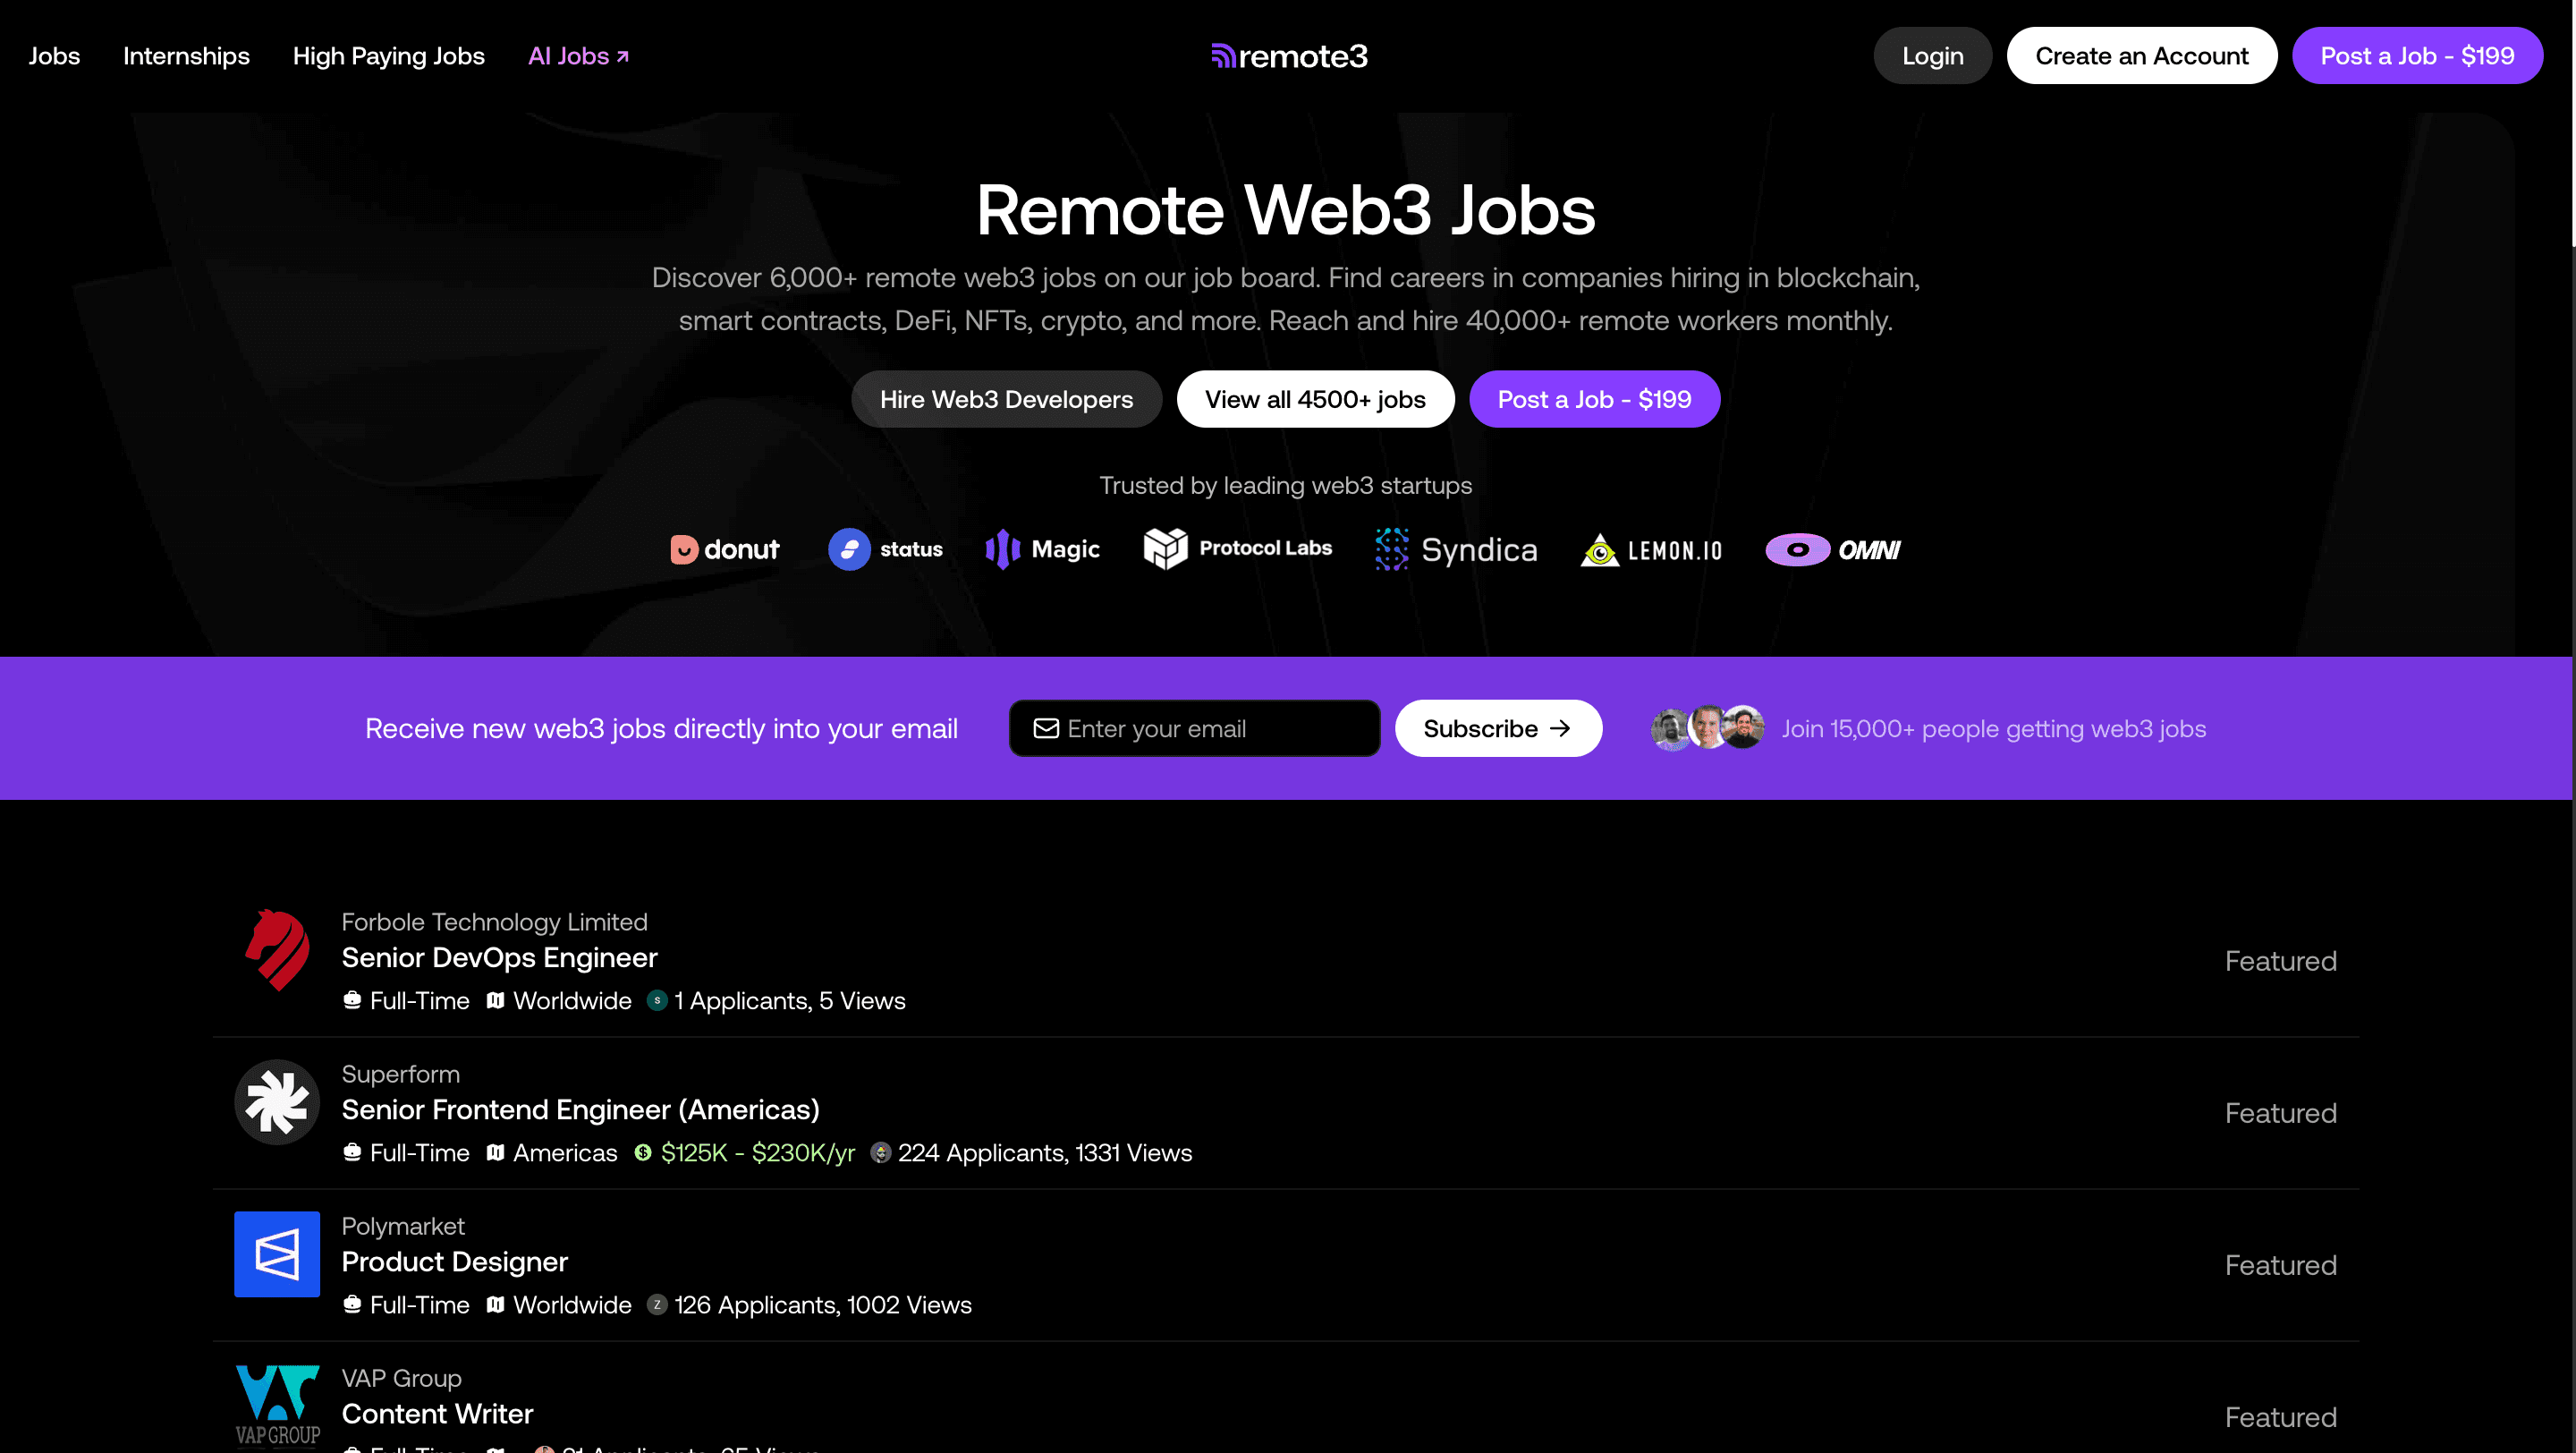2576x1453 pixels.
Task: Click the green salary icon on Superform job
Action: pyautogui.click(x=643, y=1153)
